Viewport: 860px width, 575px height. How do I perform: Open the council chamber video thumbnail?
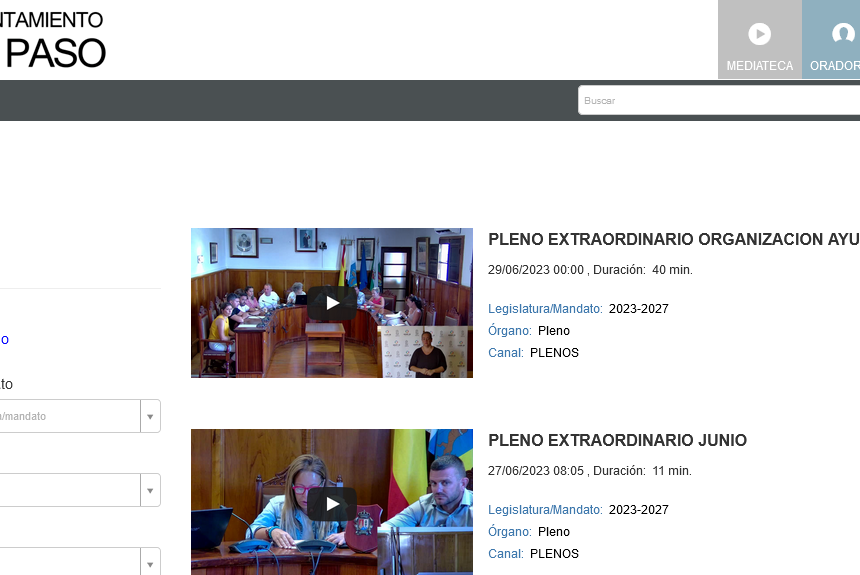(x=332, y=303)
